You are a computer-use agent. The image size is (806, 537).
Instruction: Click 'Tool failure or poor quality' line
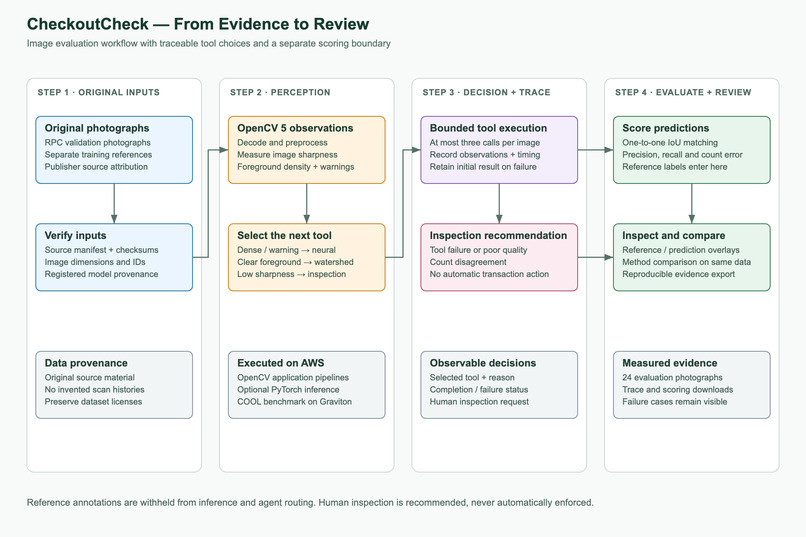pos(479,250)
